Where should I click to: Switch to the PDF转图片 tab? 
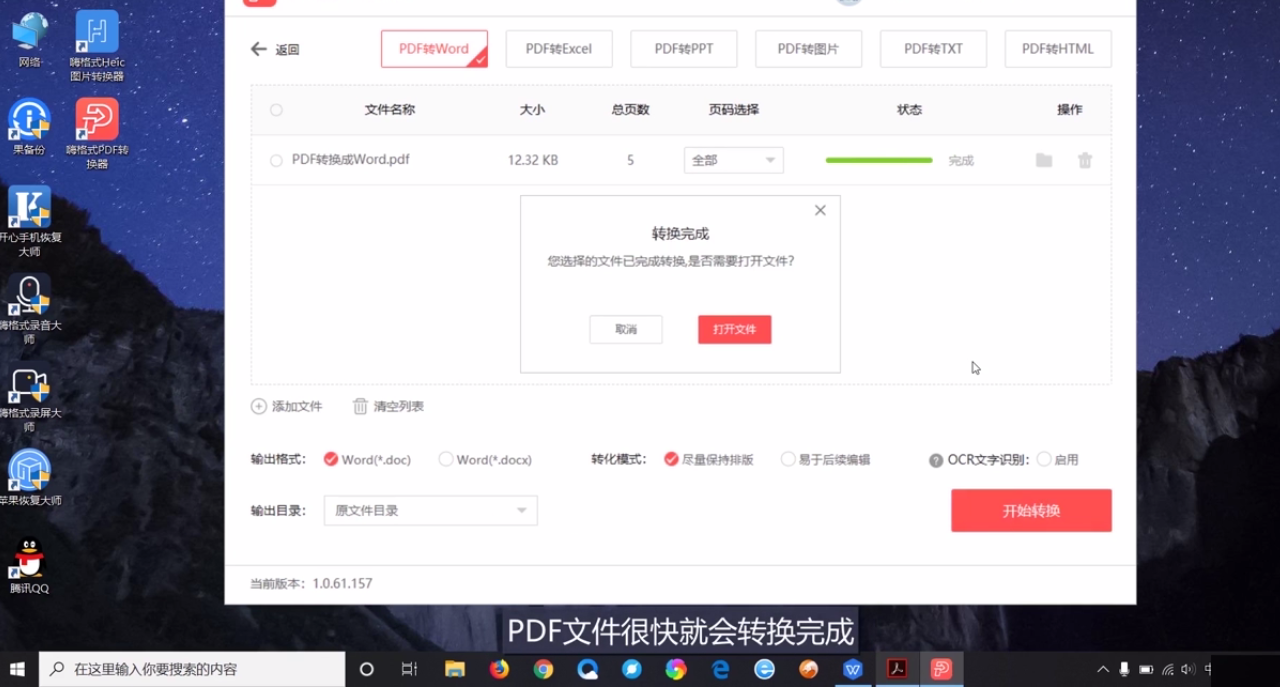point(808,49)
